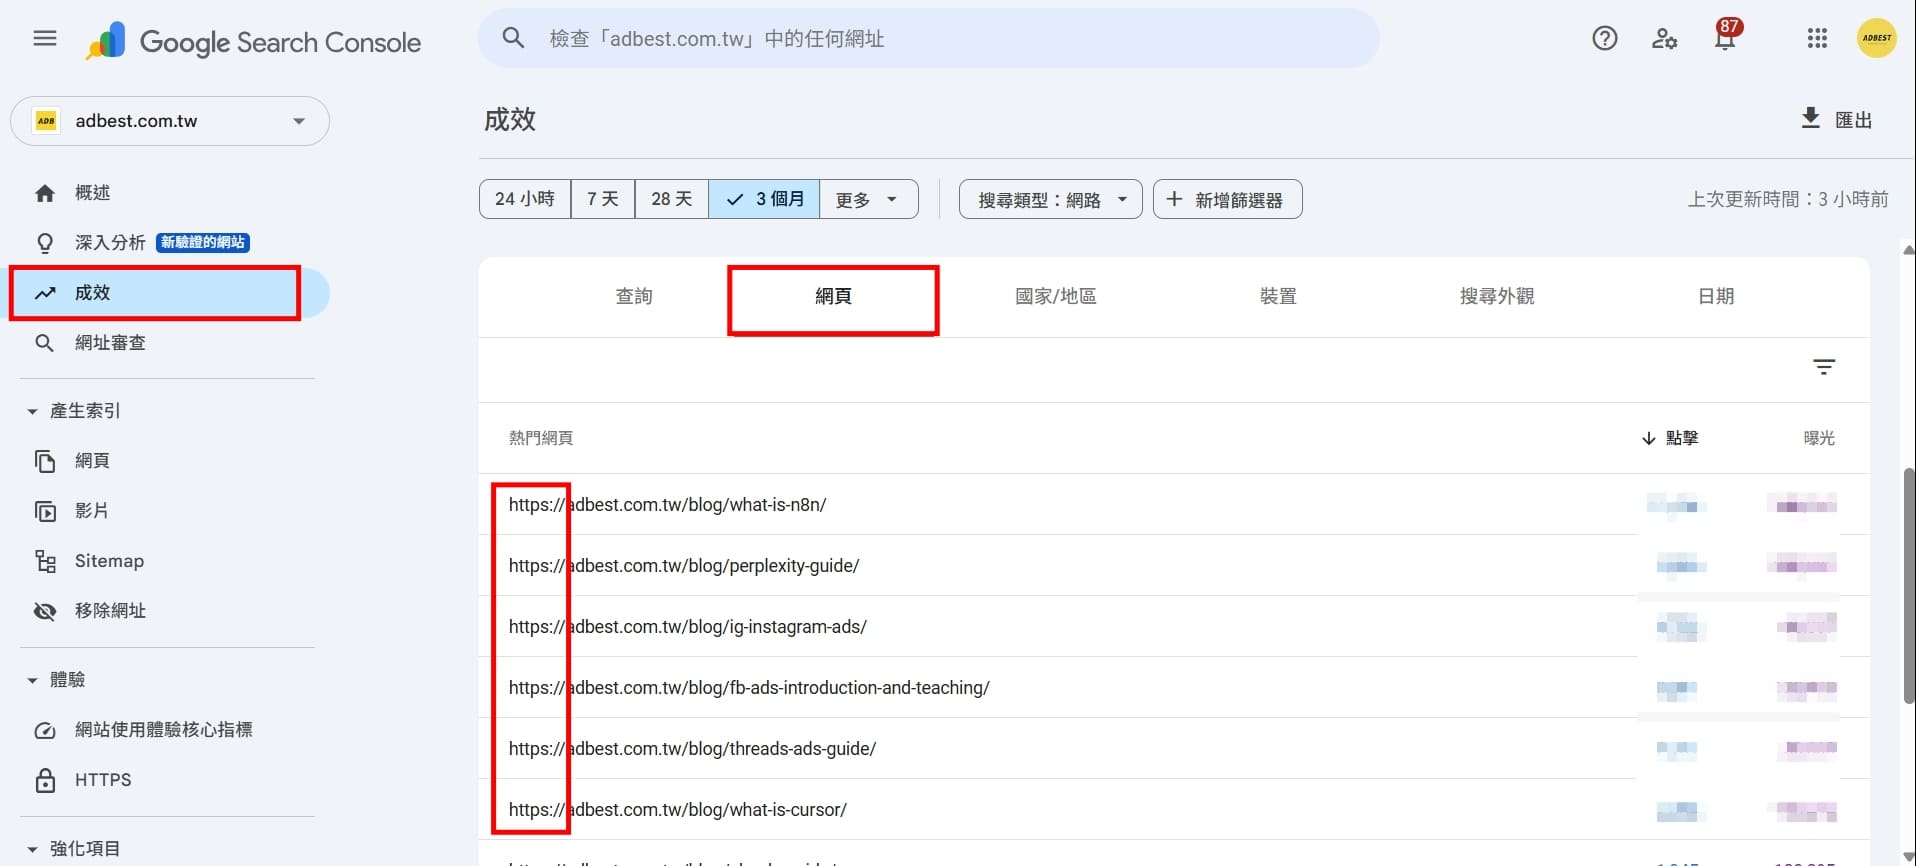Viewport: 1916px width, 866px height.
Task: Select the 3 個月 date range
Action: (x=765, y=199)
